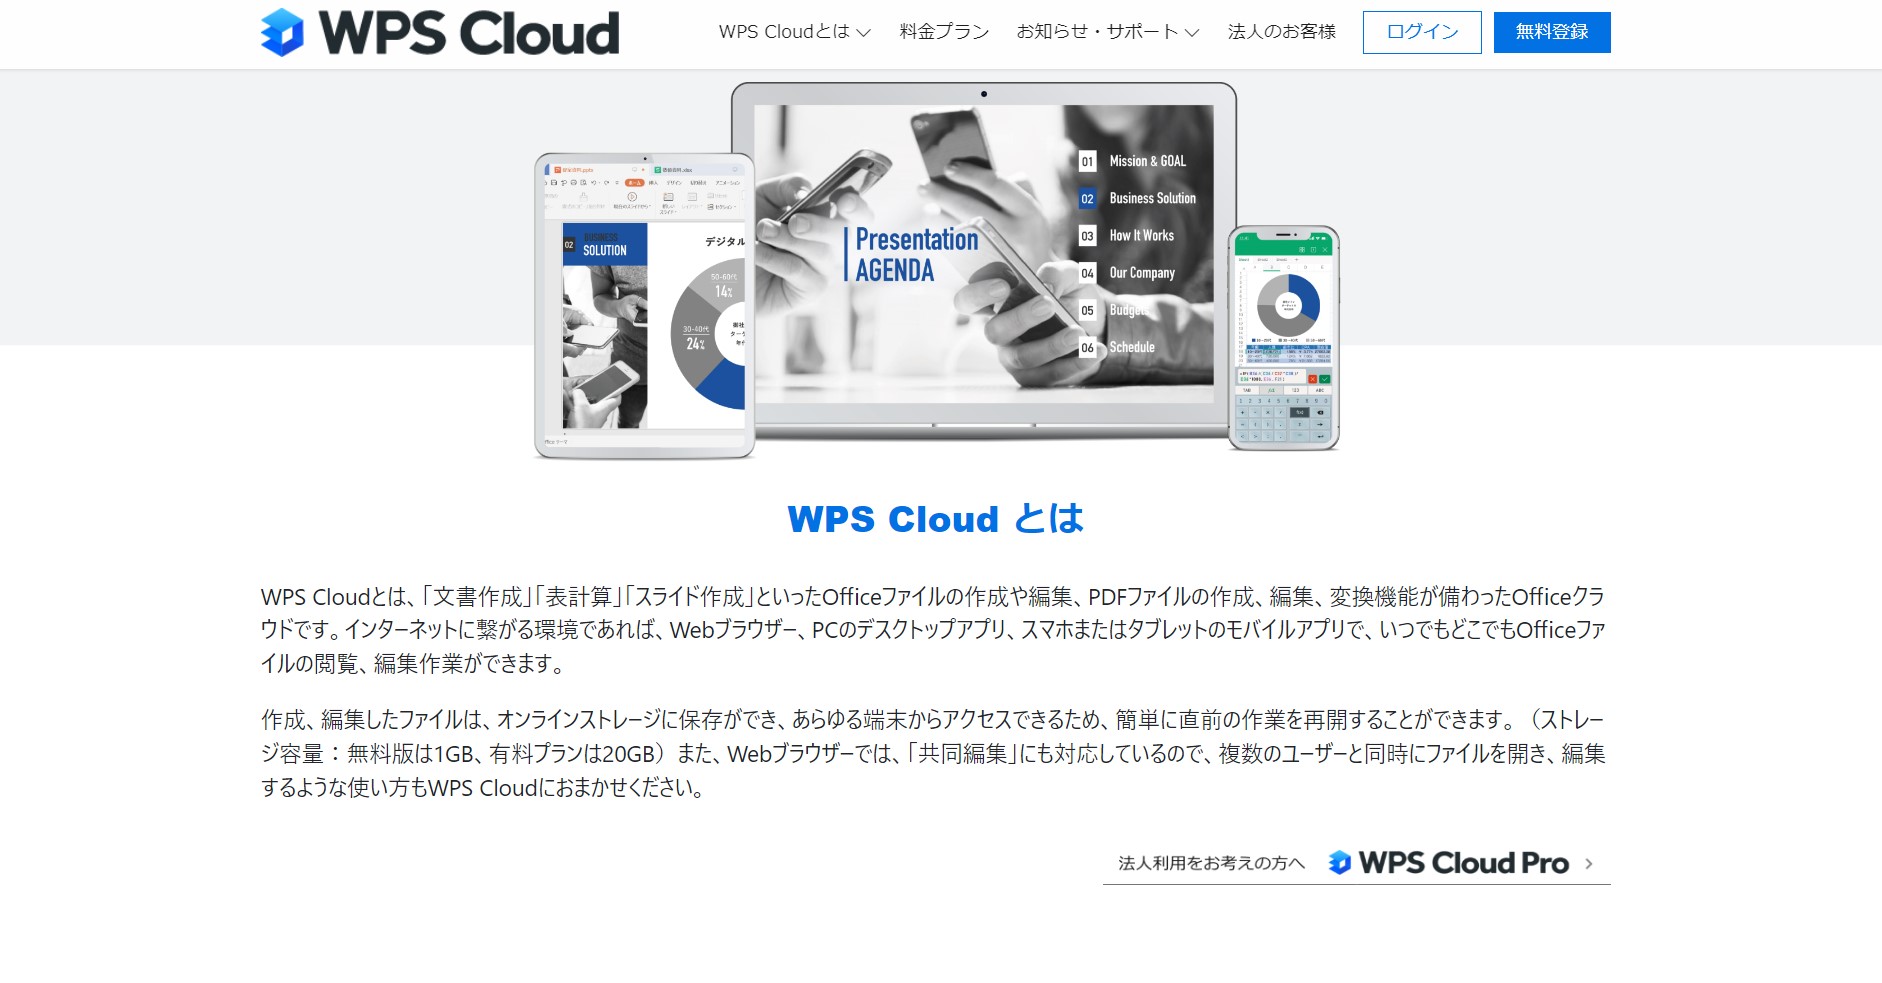Viewport: 1882px width, 983px height.
Task: Expand the お知らせ・サポート dropdown chevron
Action: pos(1192,33)
